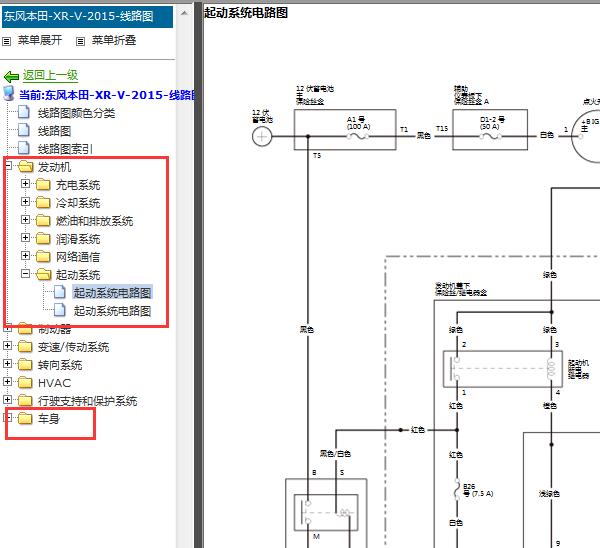Click the page icon beside 线路图
This screenshot has width=600, height=548.
tap(24, 130)
